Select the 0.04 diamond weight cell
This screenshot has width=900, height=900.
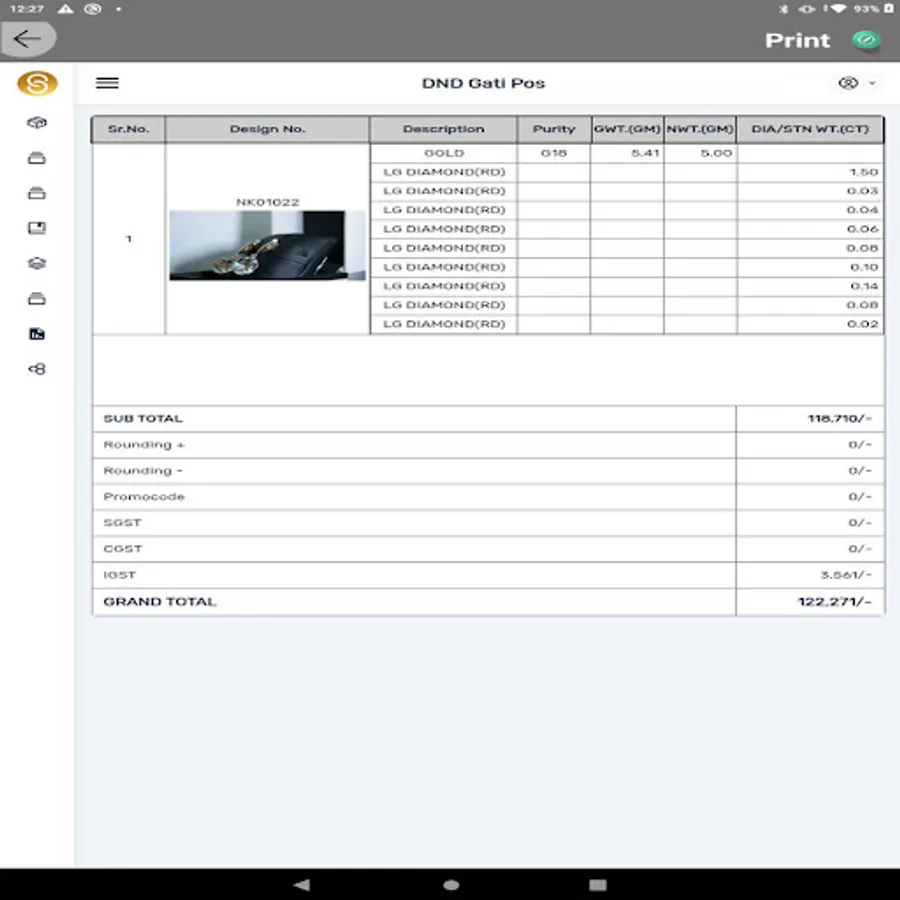(810, 210)
